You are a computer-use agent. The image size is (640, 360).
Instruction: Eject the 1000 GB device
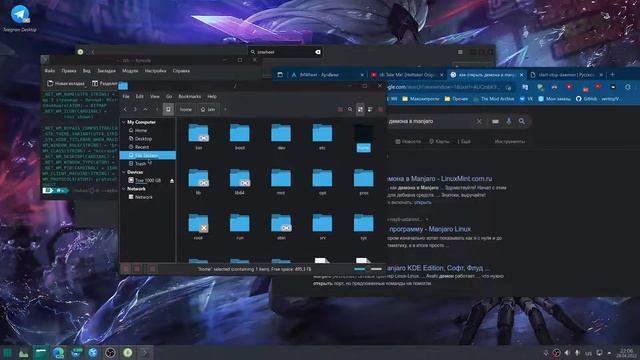(172, 181)
